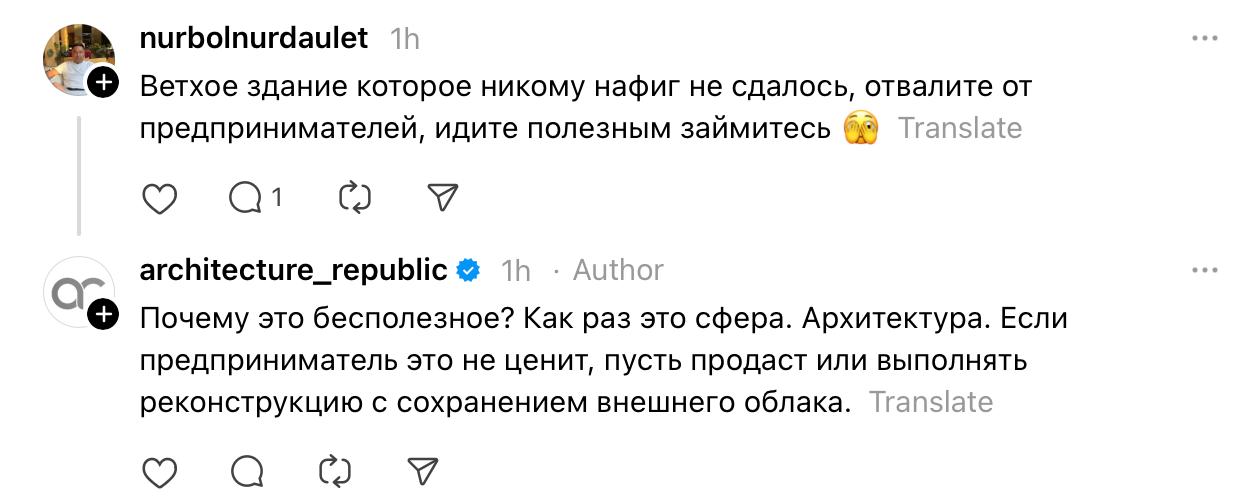The height and width of the screenshot is (496, 1260).
Task: Open more options for architecture_republic's reply
Action: (1203, 271)
